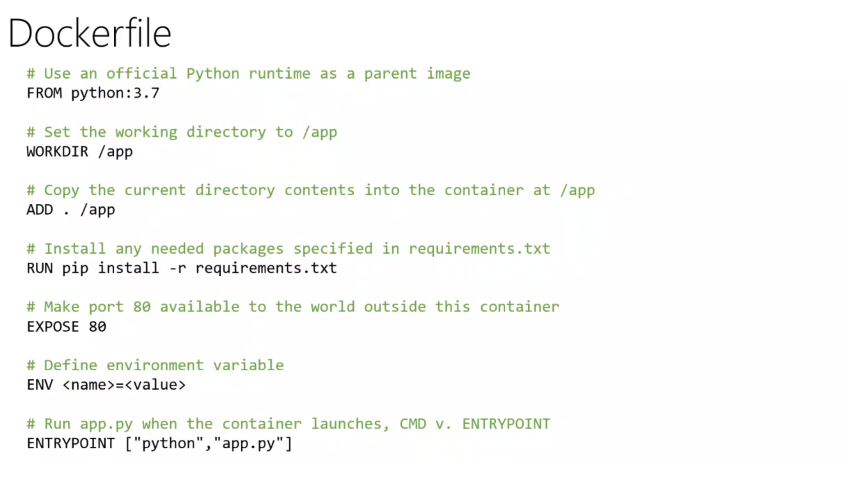Click the ENV keyword
The image size is (852, 479).
click(40, 385)
